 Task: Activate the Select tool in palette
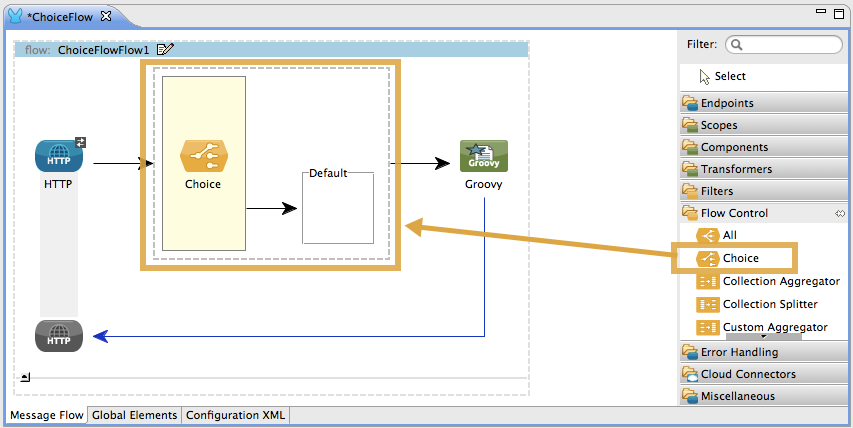(730, 76)
